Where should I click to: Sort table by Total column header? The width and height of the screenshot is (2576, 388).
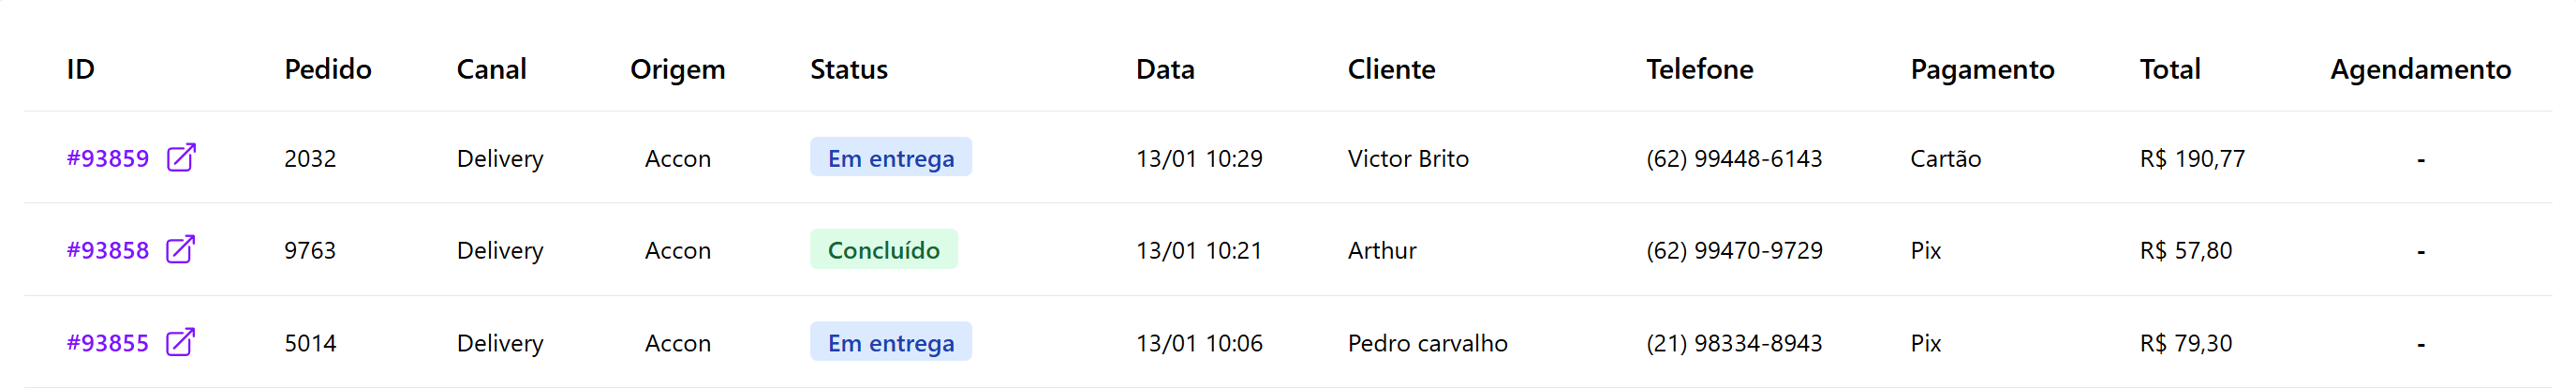click(x=2169, y=69)
